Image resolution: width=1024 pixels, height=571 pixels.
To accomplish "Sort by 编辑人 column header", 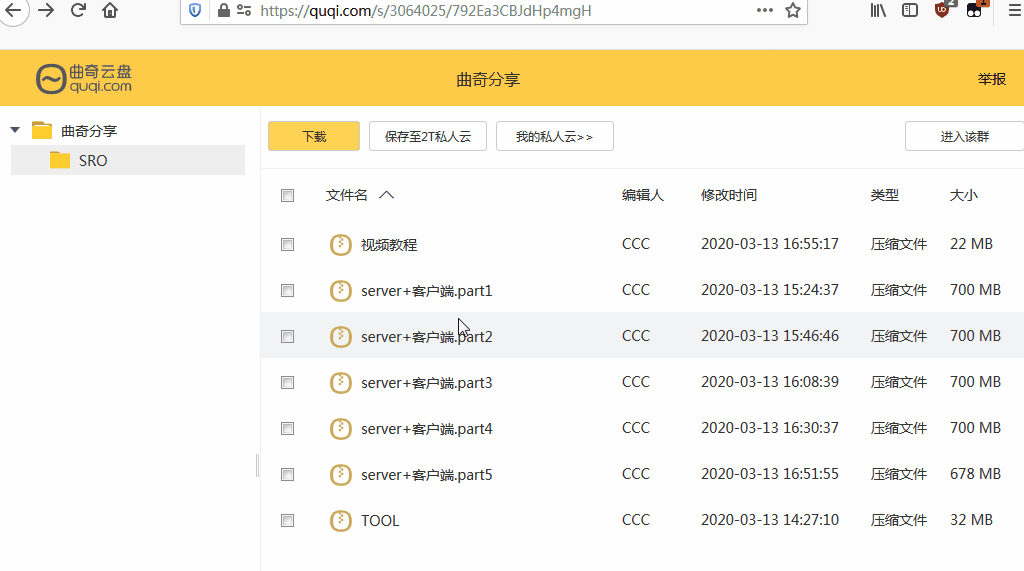I will [643, 195].
